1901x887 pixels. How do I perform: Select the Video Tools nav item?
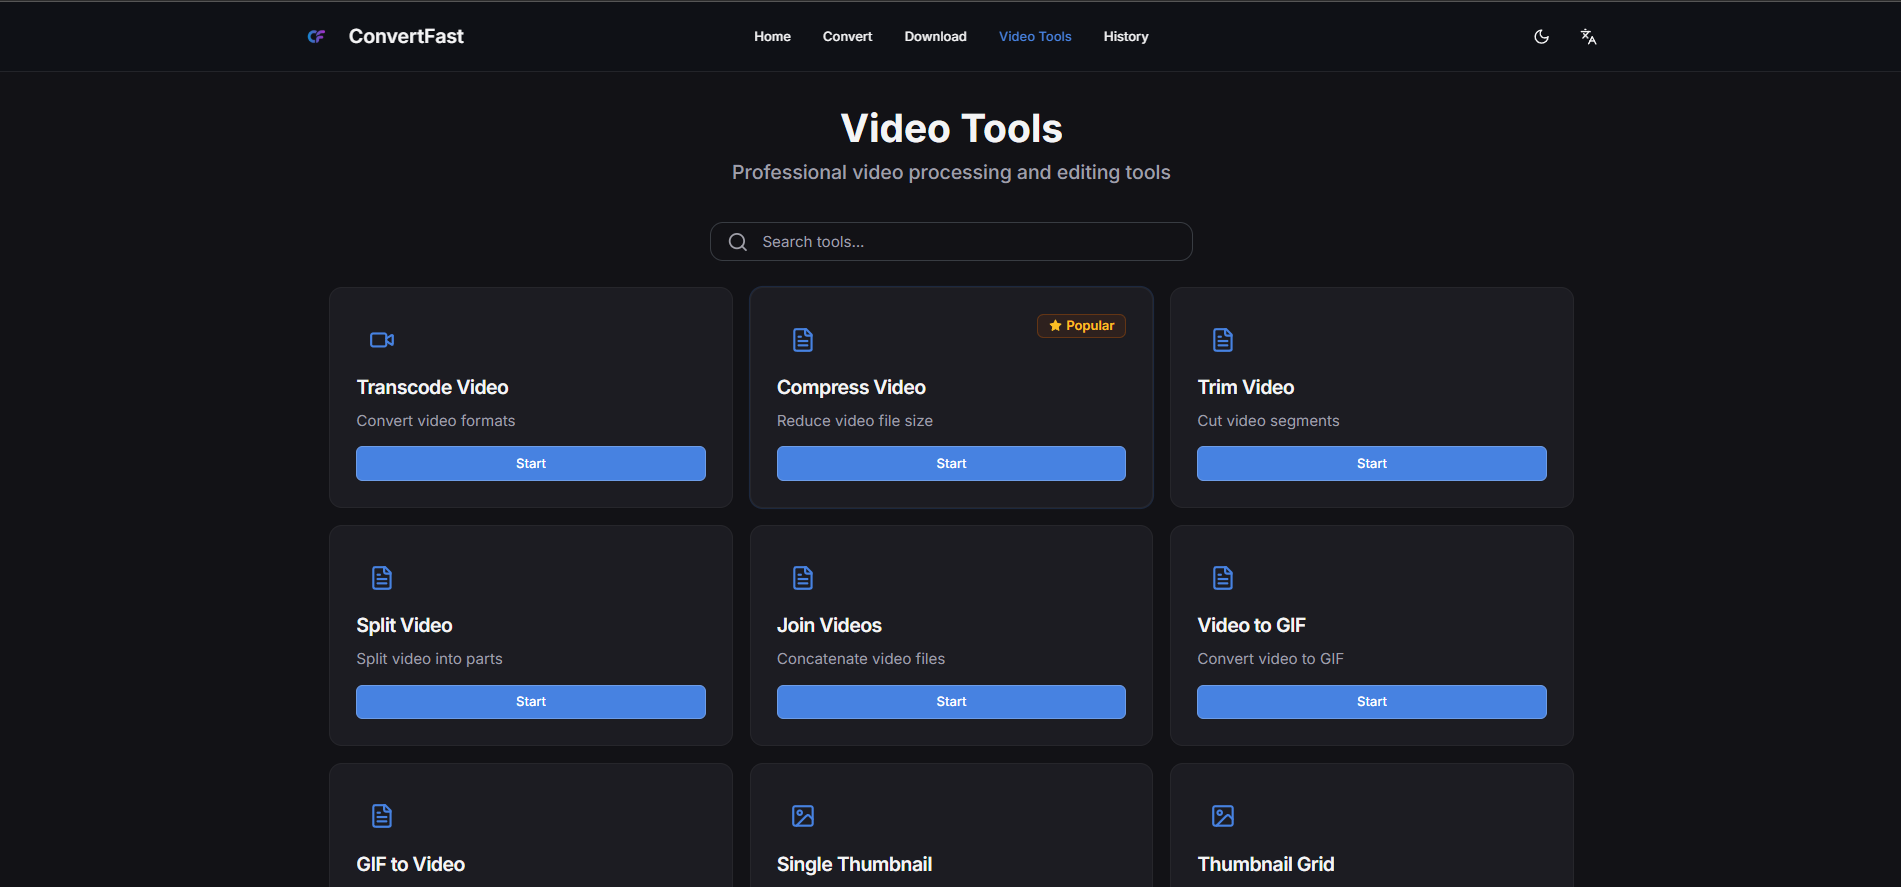1035,37
